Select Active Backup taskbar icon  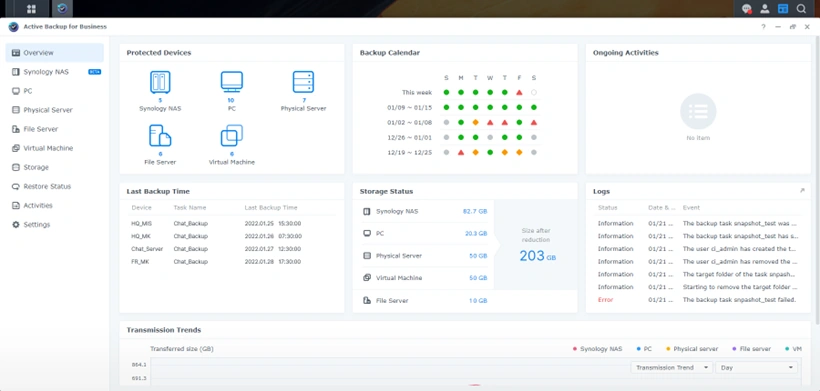tap(62, 8)
